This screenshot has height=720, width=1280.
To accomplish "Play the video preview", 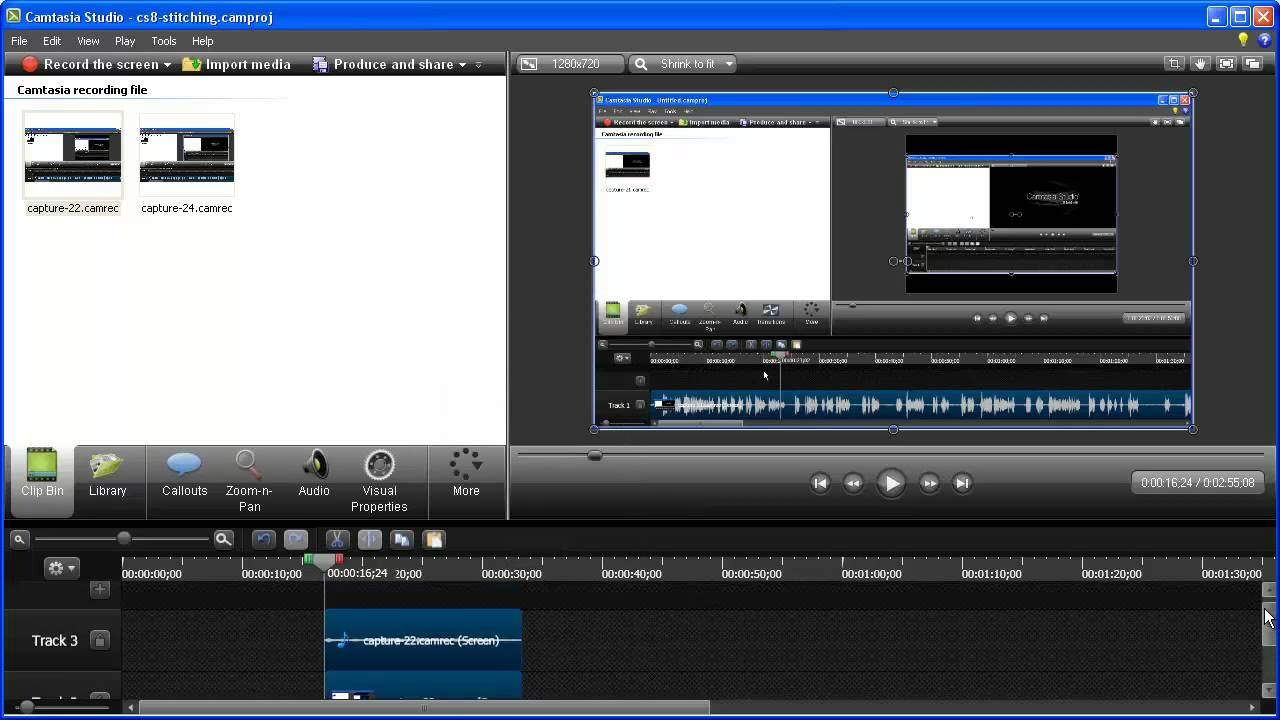I will (891, 483).
